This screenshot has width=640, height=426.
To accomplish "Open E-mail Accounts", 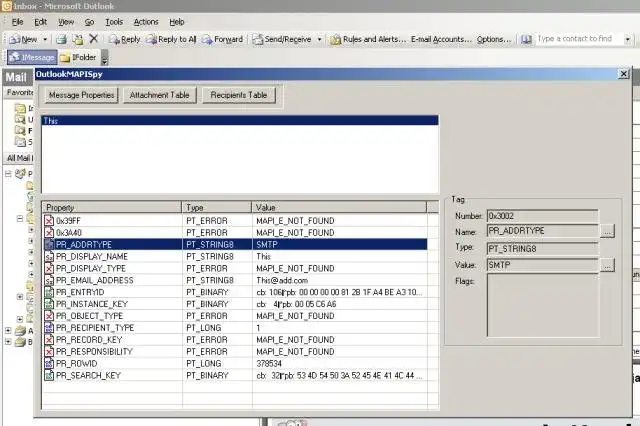I will (441, 39).
